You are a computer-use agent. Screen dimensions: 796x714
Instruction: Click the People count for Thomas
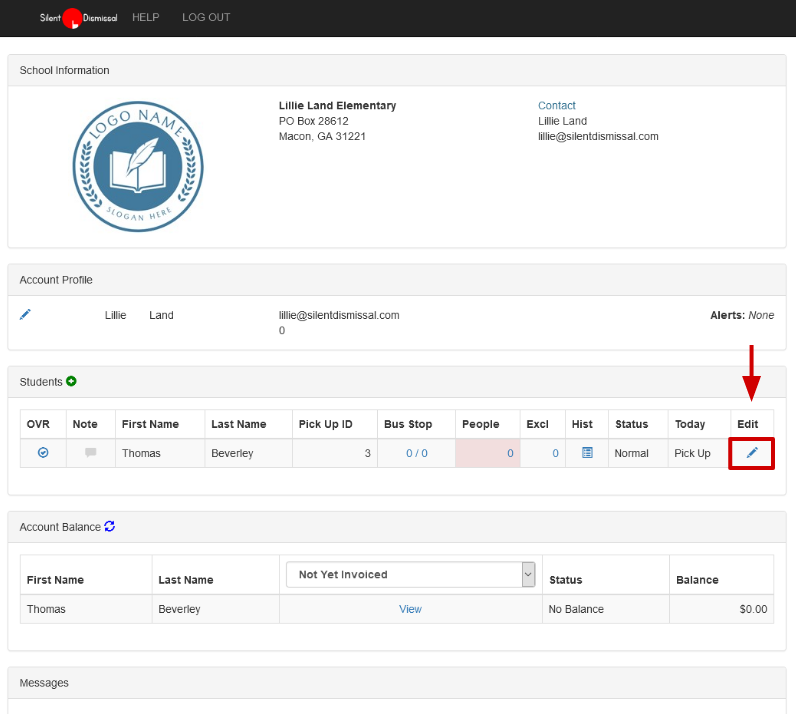[509, 453]
